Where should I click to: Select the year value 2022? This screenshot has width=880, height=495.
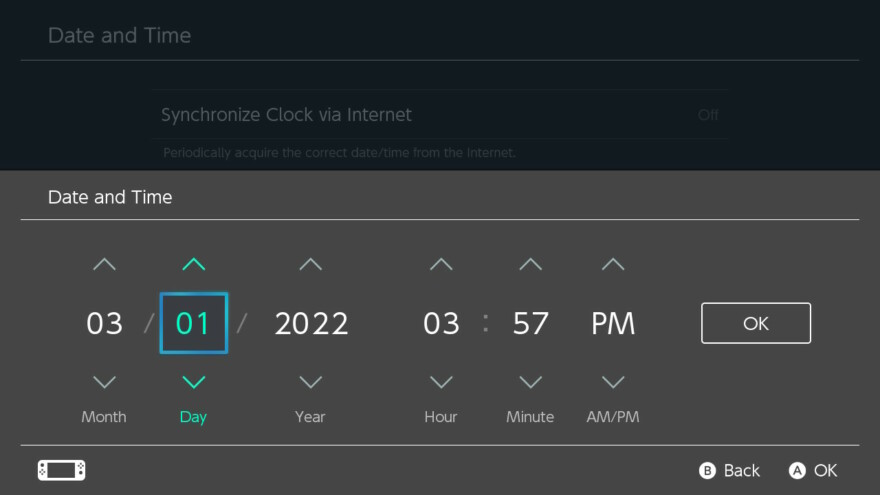311,323
